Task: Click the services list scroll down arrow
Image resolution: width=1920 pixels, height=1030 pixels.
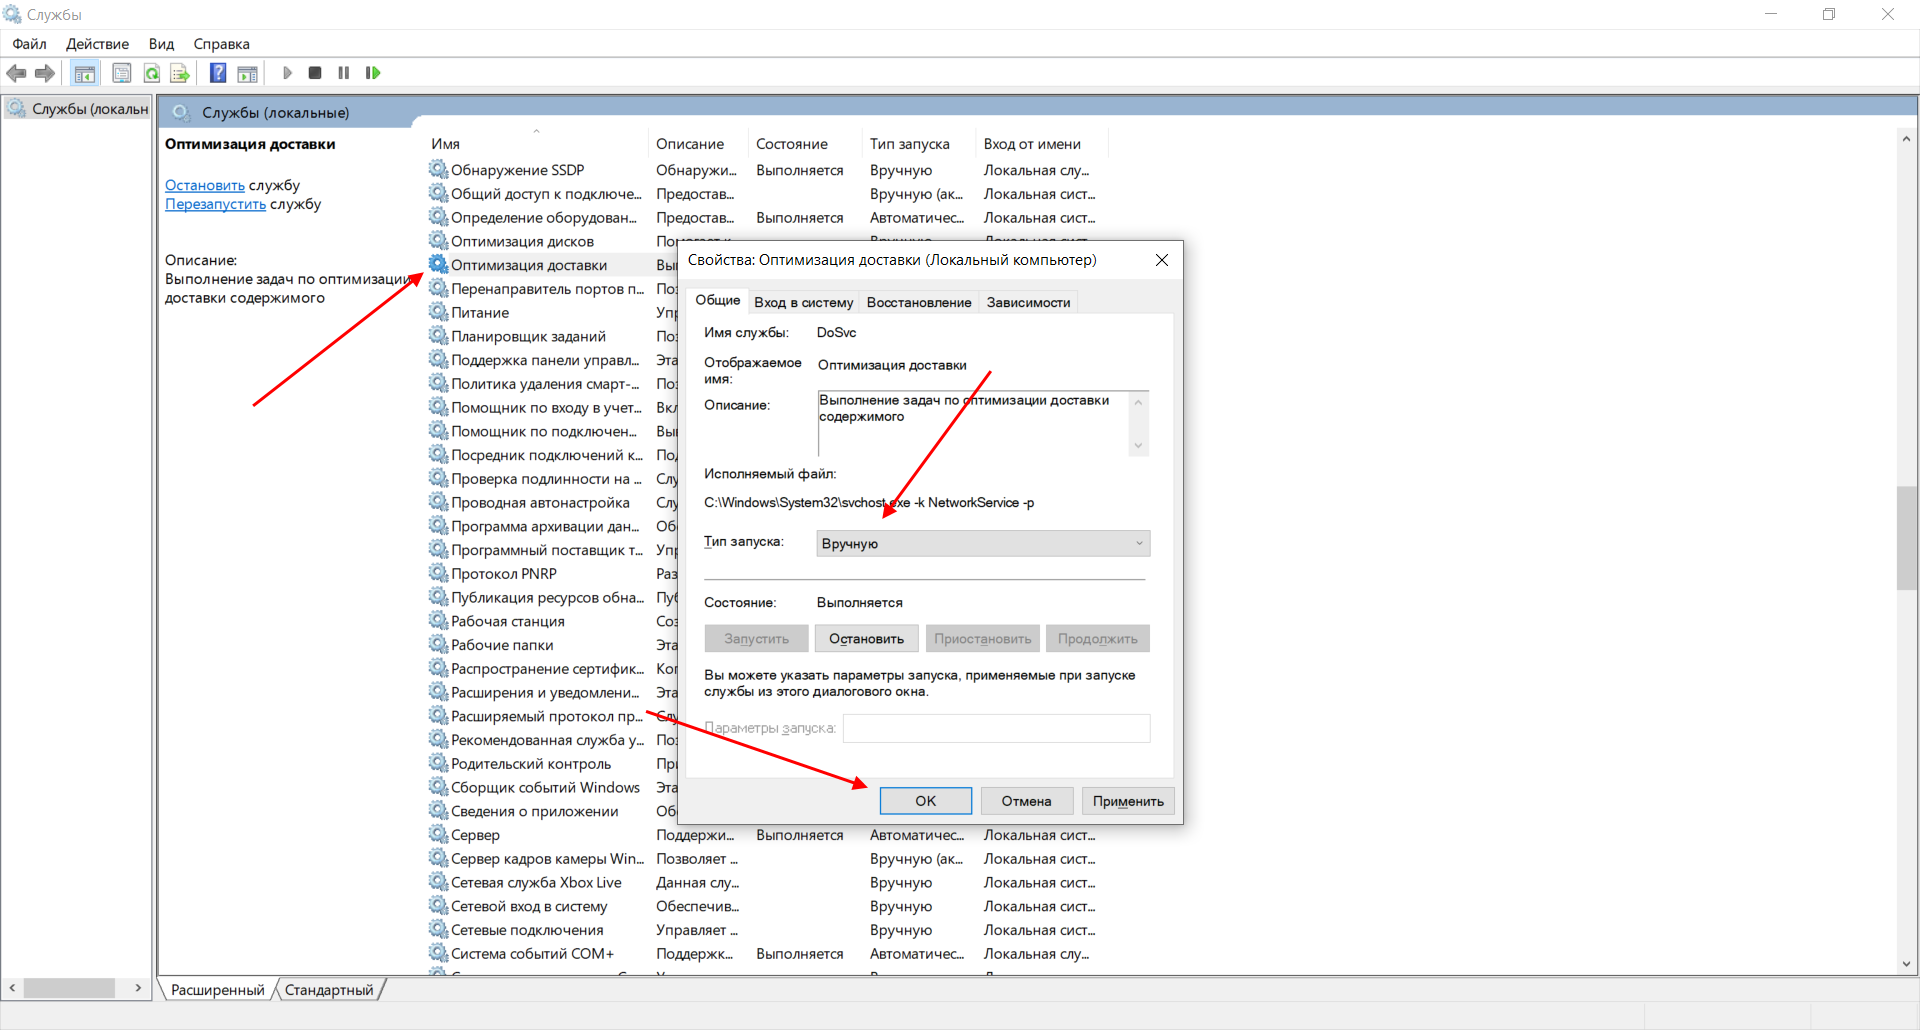Action: tap(1906, 964)
